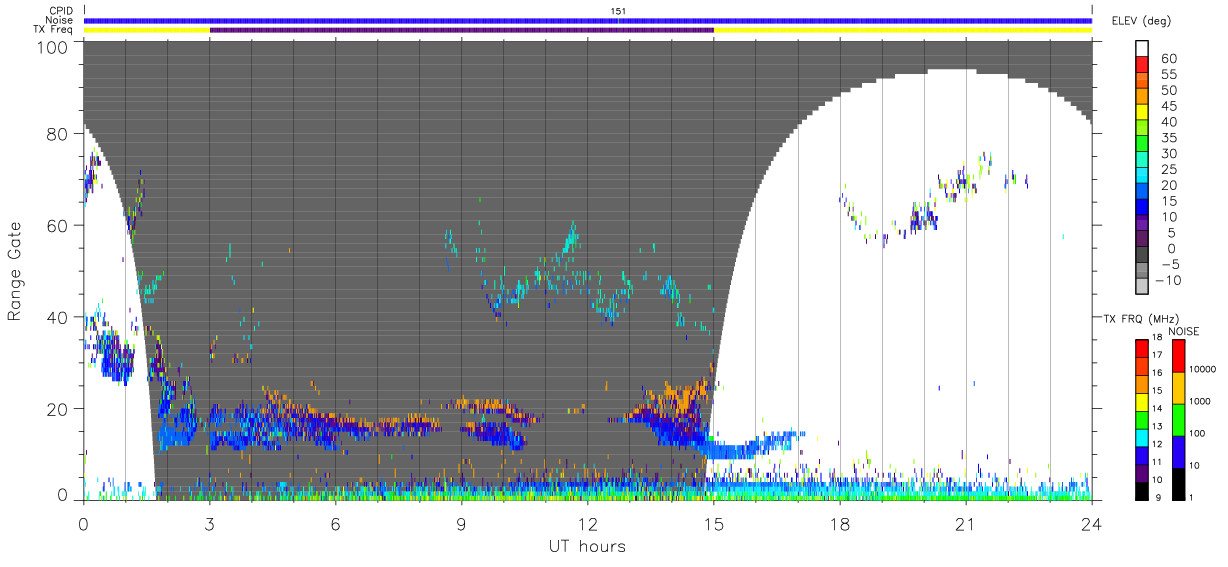
Task: Click the "24" tick on the UT hours axis
Action: pyautogui.click(x=1092, y=523)
